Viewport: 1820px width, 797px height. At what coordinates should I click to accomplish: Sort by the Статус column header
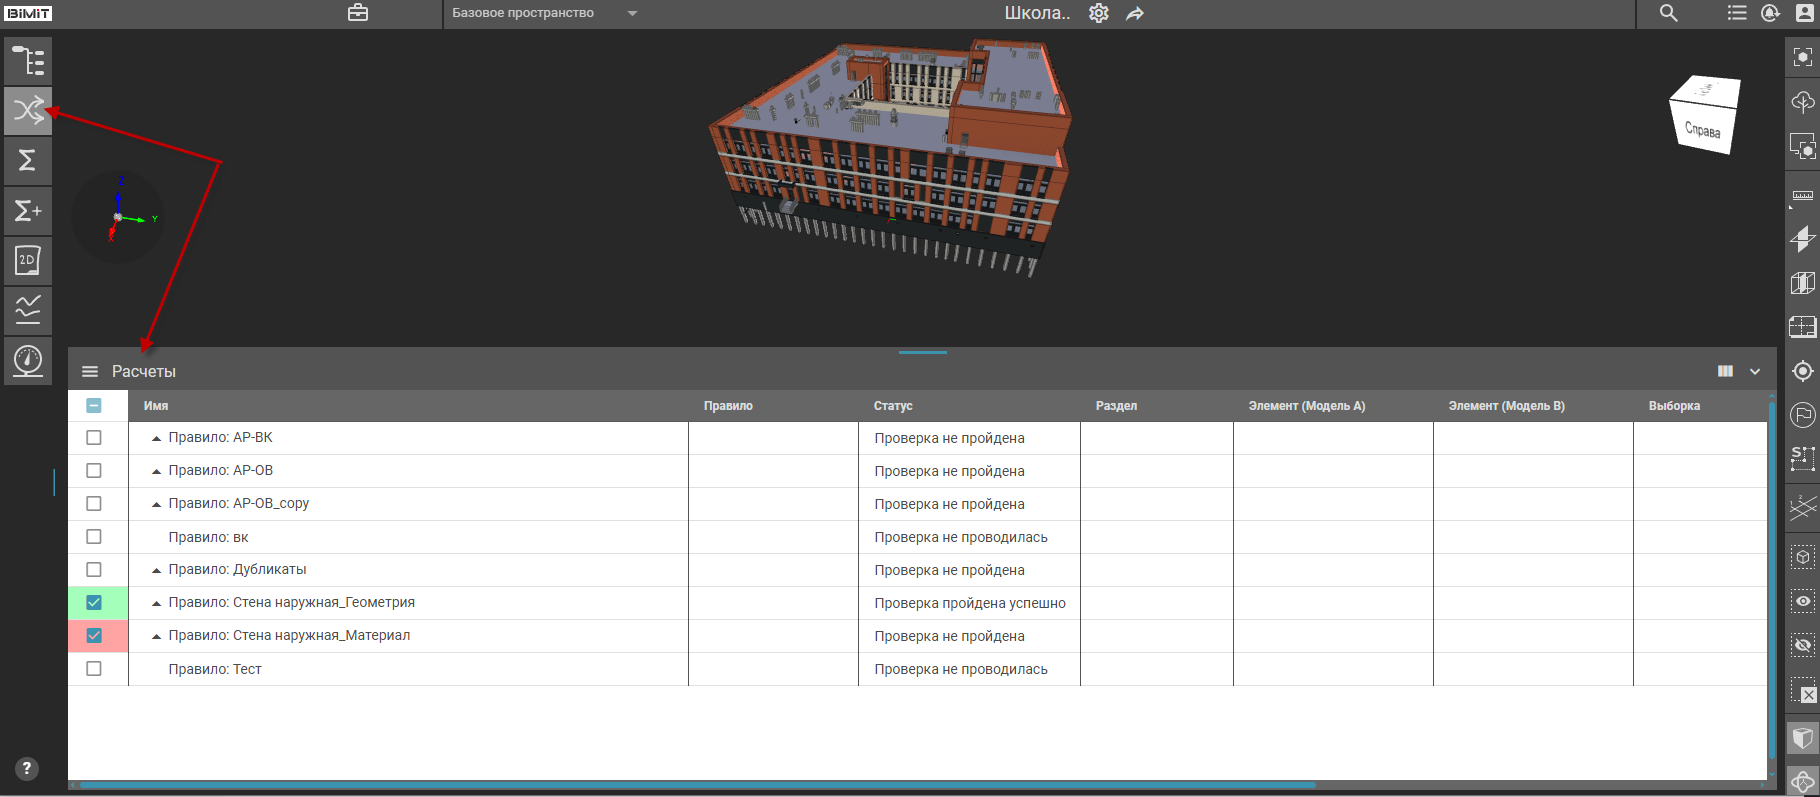pos(893,406)
